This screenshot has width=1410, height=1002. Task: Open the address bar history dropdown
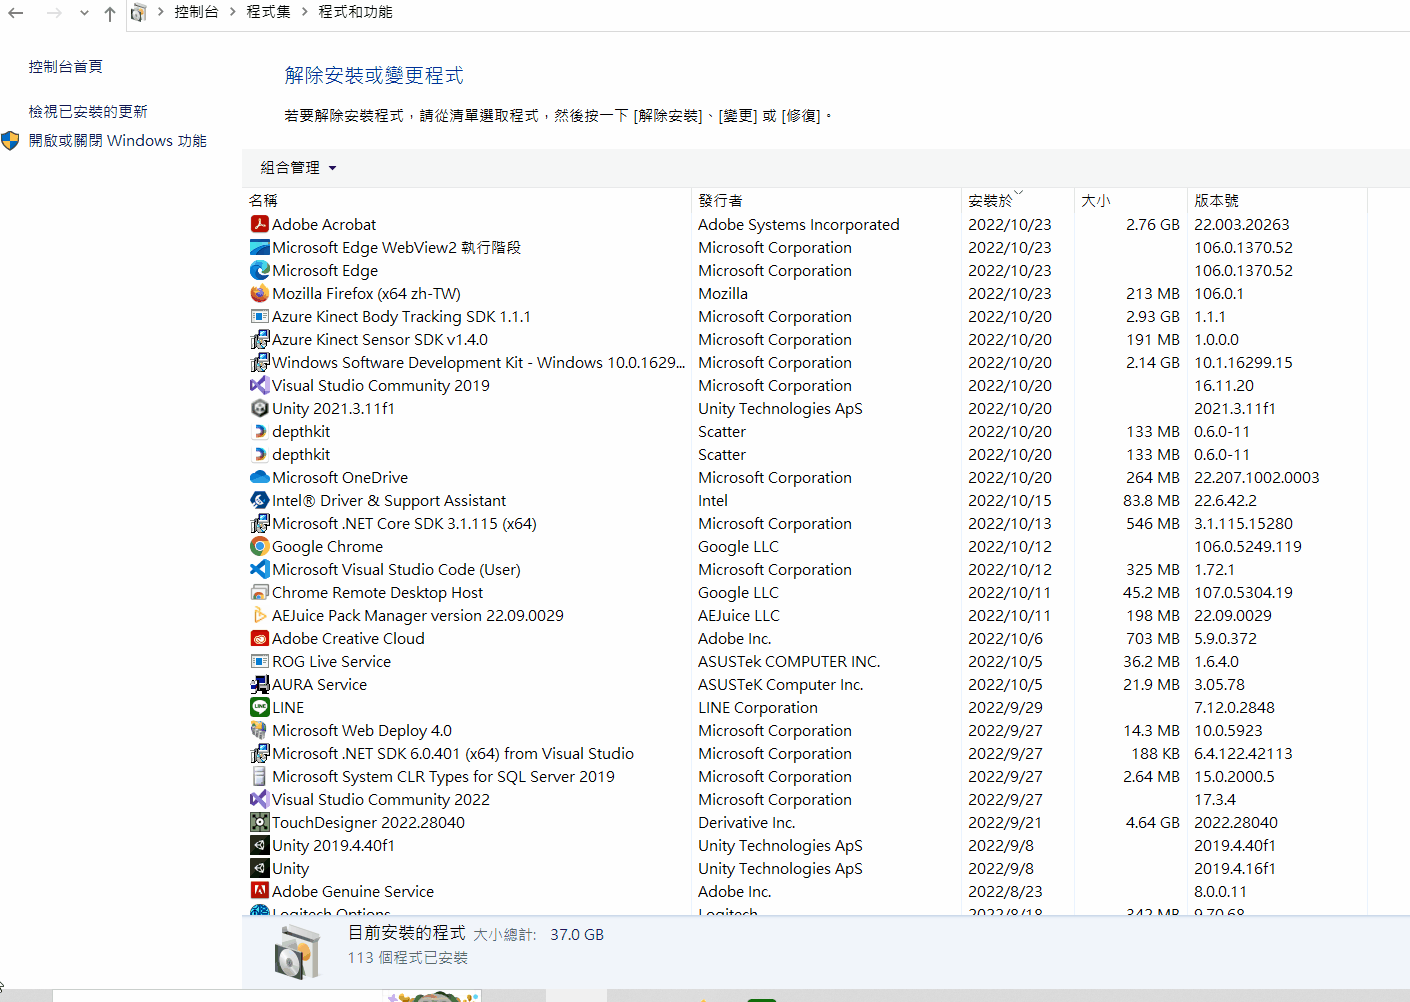(x=84, y=13)
